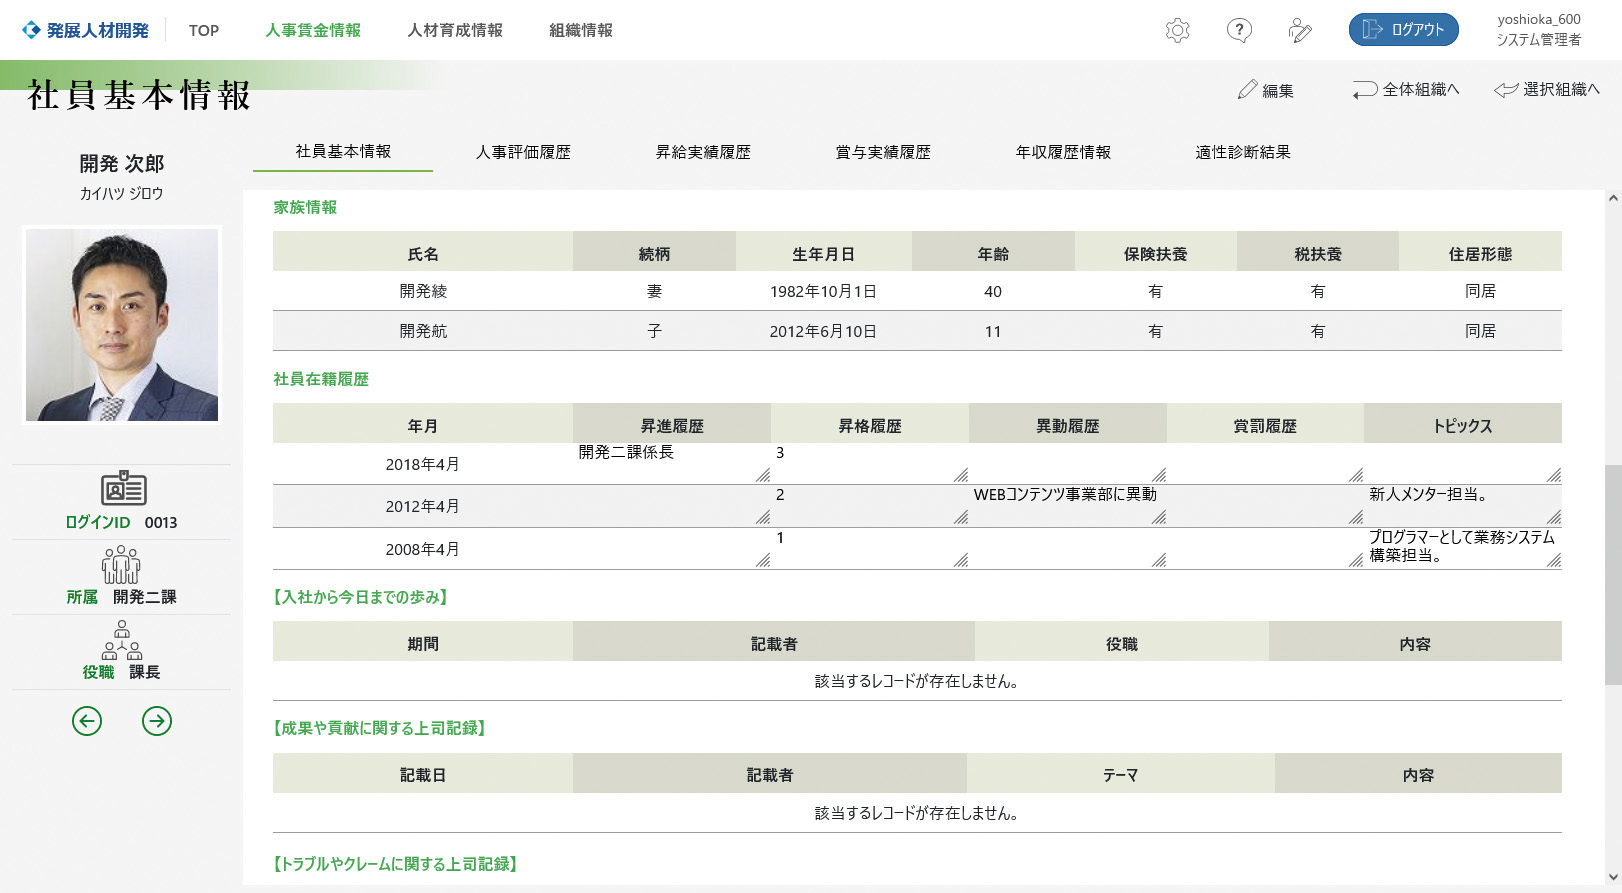Image resolution: width=1622 pixels, height=893 pixels.
Task: Click the employee profile photo
Action: pyautogui.click(x=122, y=325)
